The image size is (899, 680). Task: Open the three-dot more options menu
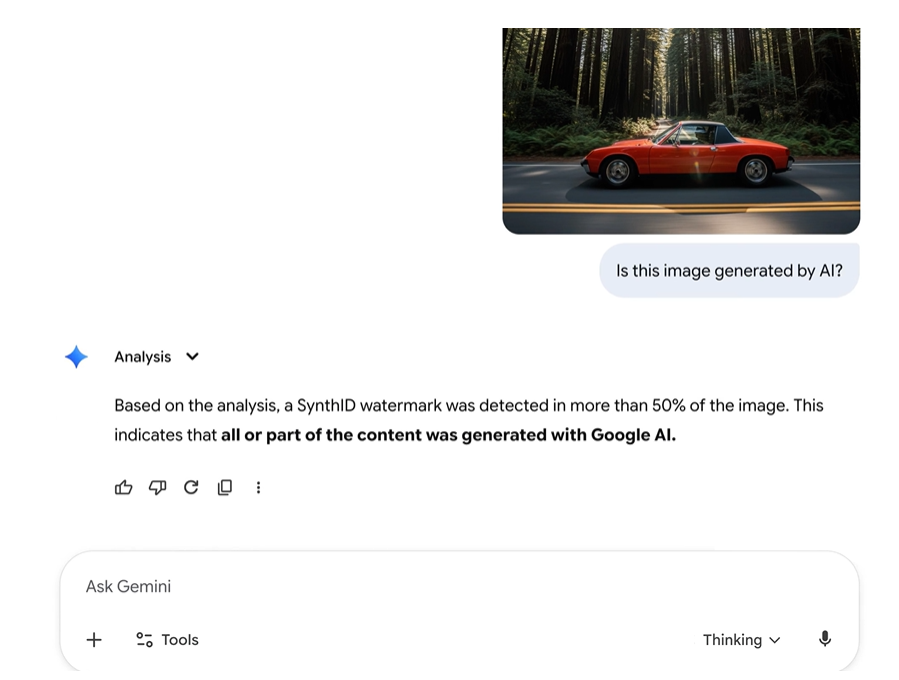258,487
